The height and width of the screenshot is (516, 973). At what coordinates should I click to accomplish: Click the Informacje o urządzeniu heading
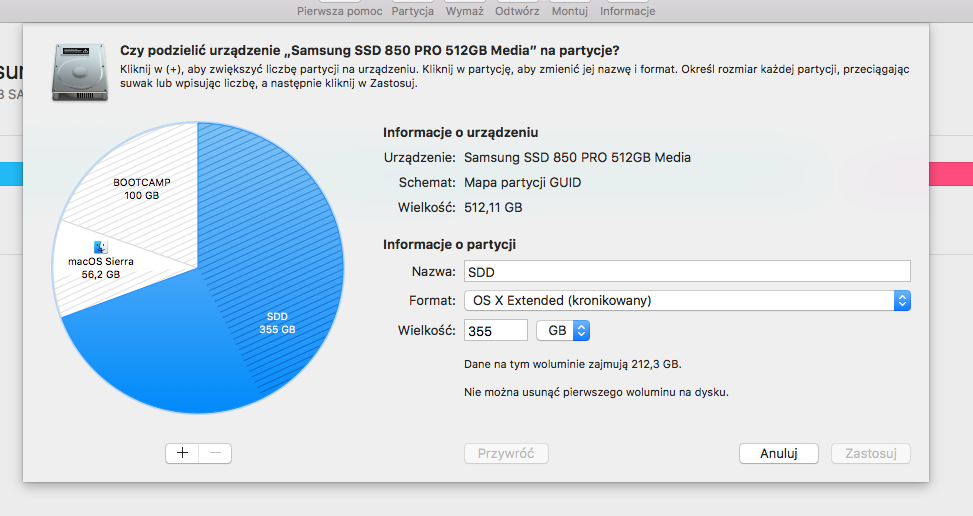pyautogui.click(x=460, y=132)
